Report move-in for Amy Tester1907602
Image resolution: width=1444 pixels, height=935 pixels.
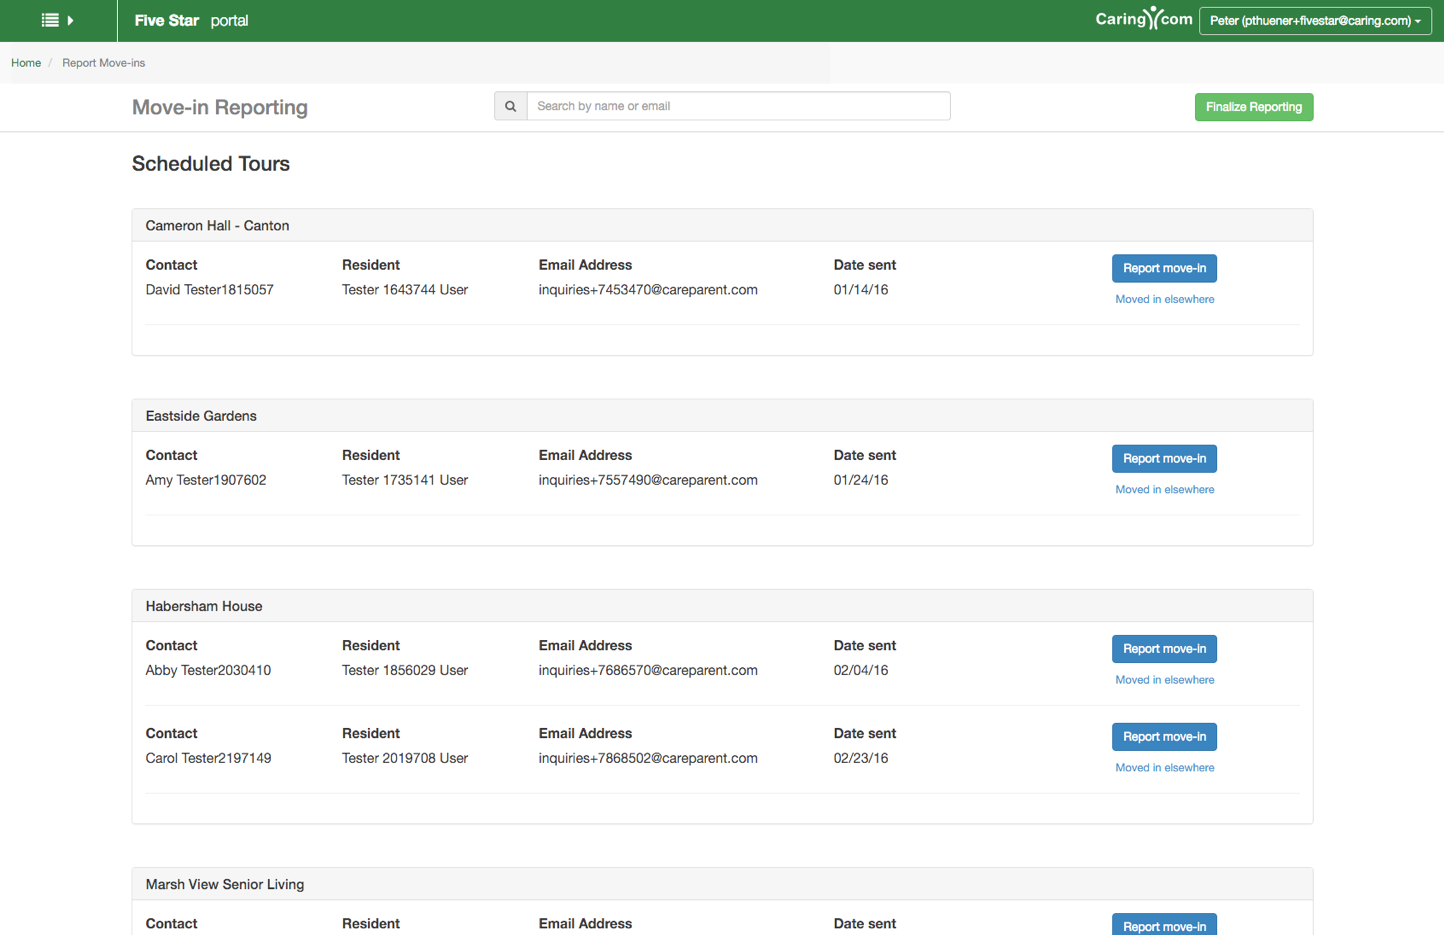[x=1163, y=458]
